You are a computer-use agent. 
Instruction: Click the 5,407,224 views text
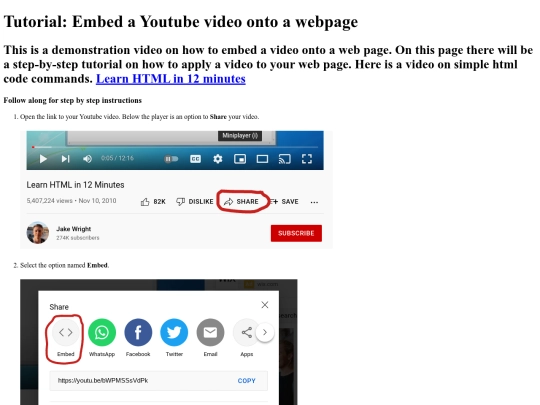pos(50,201)
